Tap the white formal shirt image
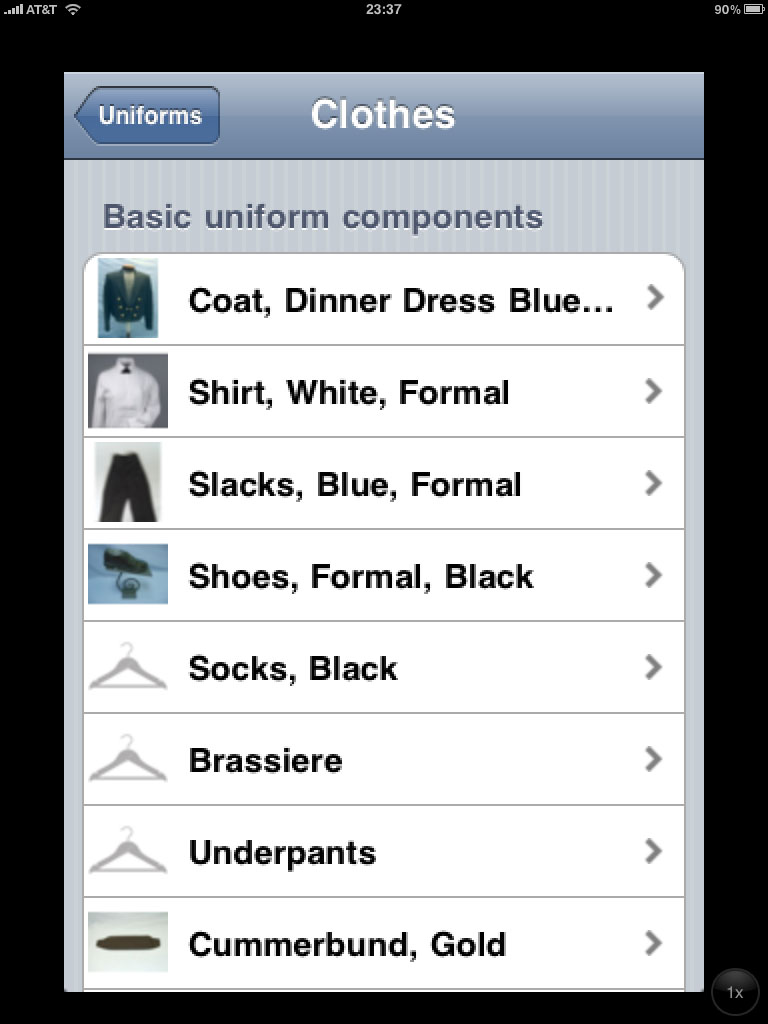The width and height of the screenshot is (768, 1024). (128, 391)
